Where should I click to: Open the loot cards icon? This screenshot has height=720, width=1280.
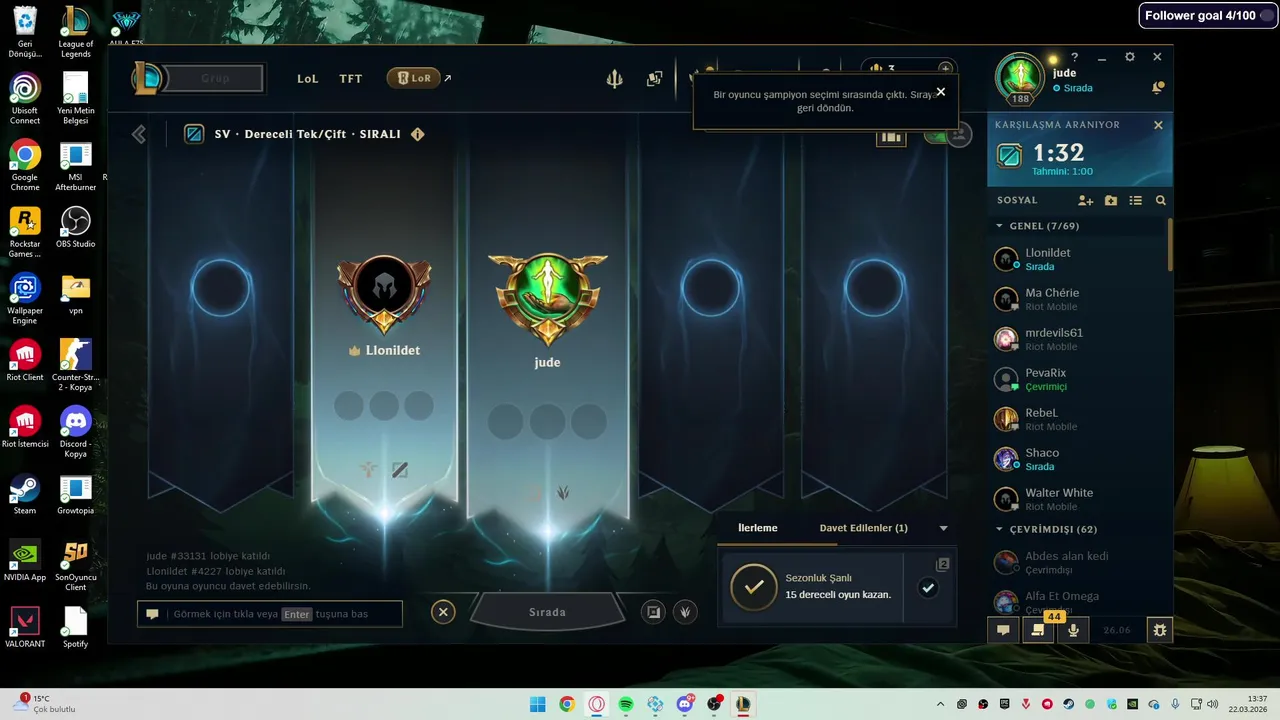(x=654, y=78)
